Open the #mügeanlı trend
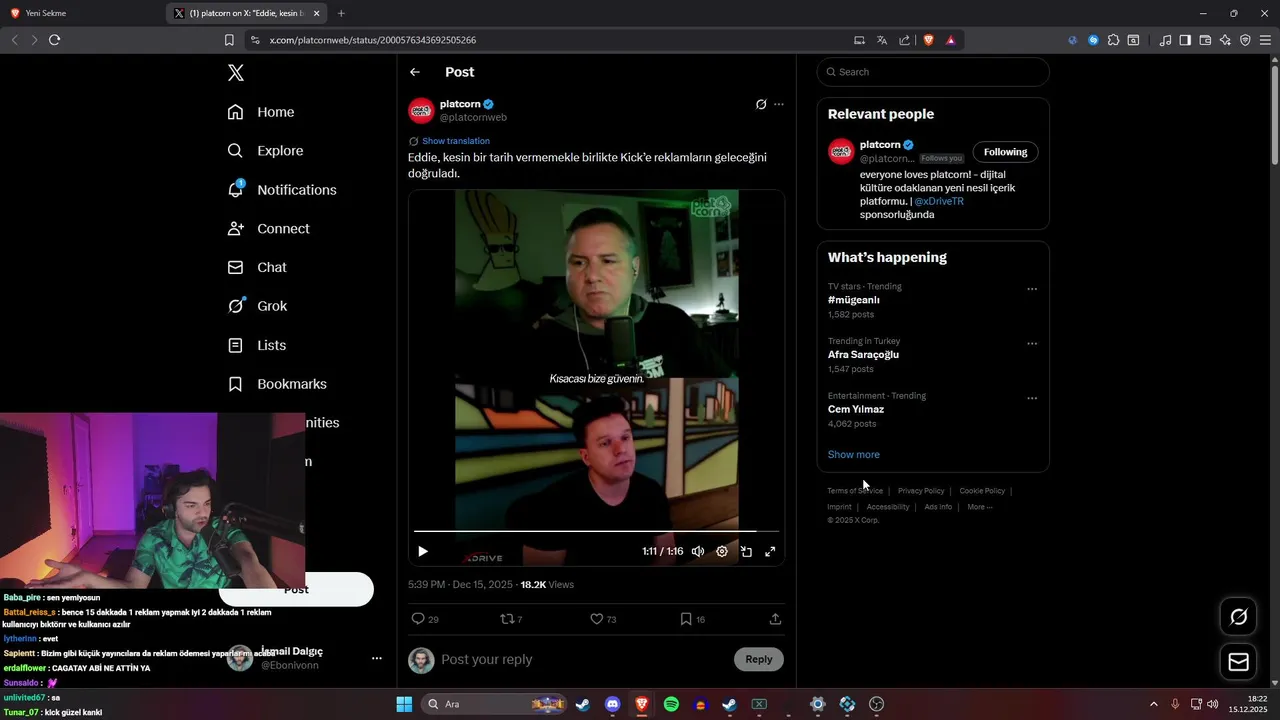The width and height of the screenshot is (1280, 720). (854, 300)
